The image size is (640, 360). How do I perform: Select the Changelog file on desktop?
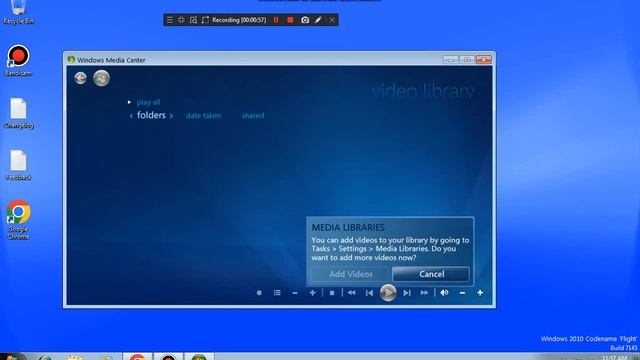[x=18, y=113]
